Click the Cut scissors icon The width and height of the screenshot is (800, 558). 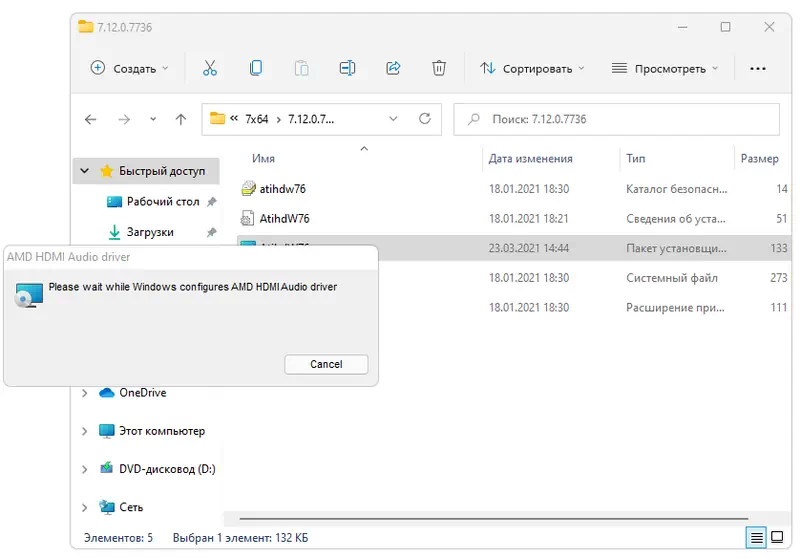click(x=209, y=68)
